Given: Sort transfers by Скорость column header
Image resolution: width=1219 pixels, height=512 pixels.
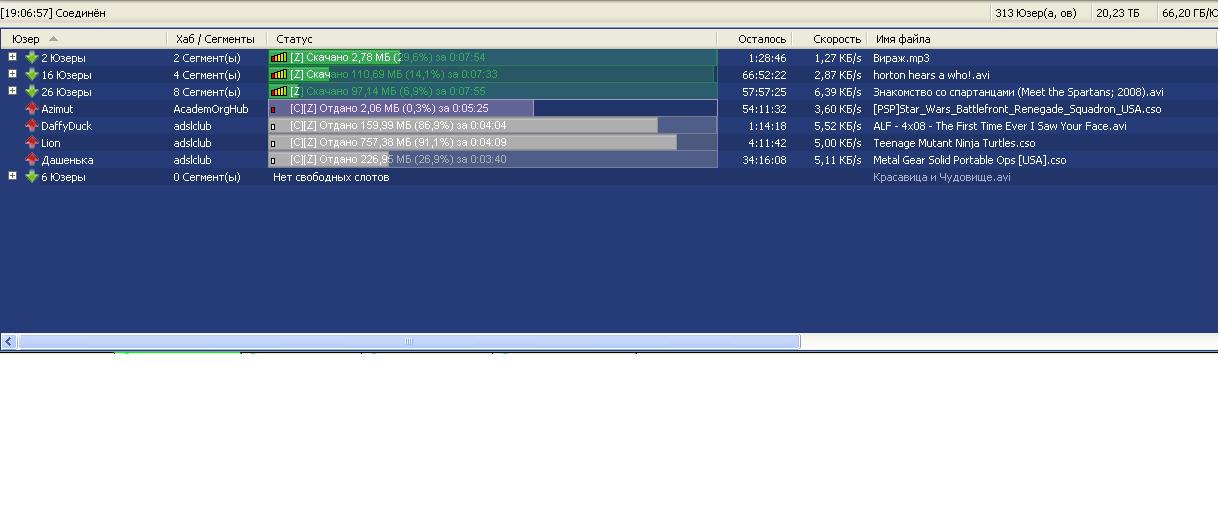Looking at the screenshot, I should (x=836, y=39).
